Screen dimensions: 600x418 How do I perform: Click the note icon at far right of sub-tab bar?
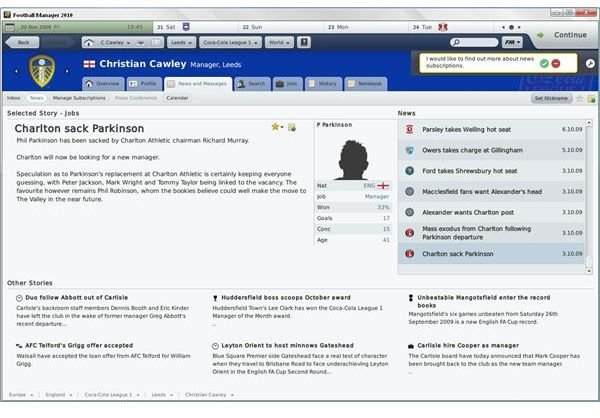[x=591, y=99]
